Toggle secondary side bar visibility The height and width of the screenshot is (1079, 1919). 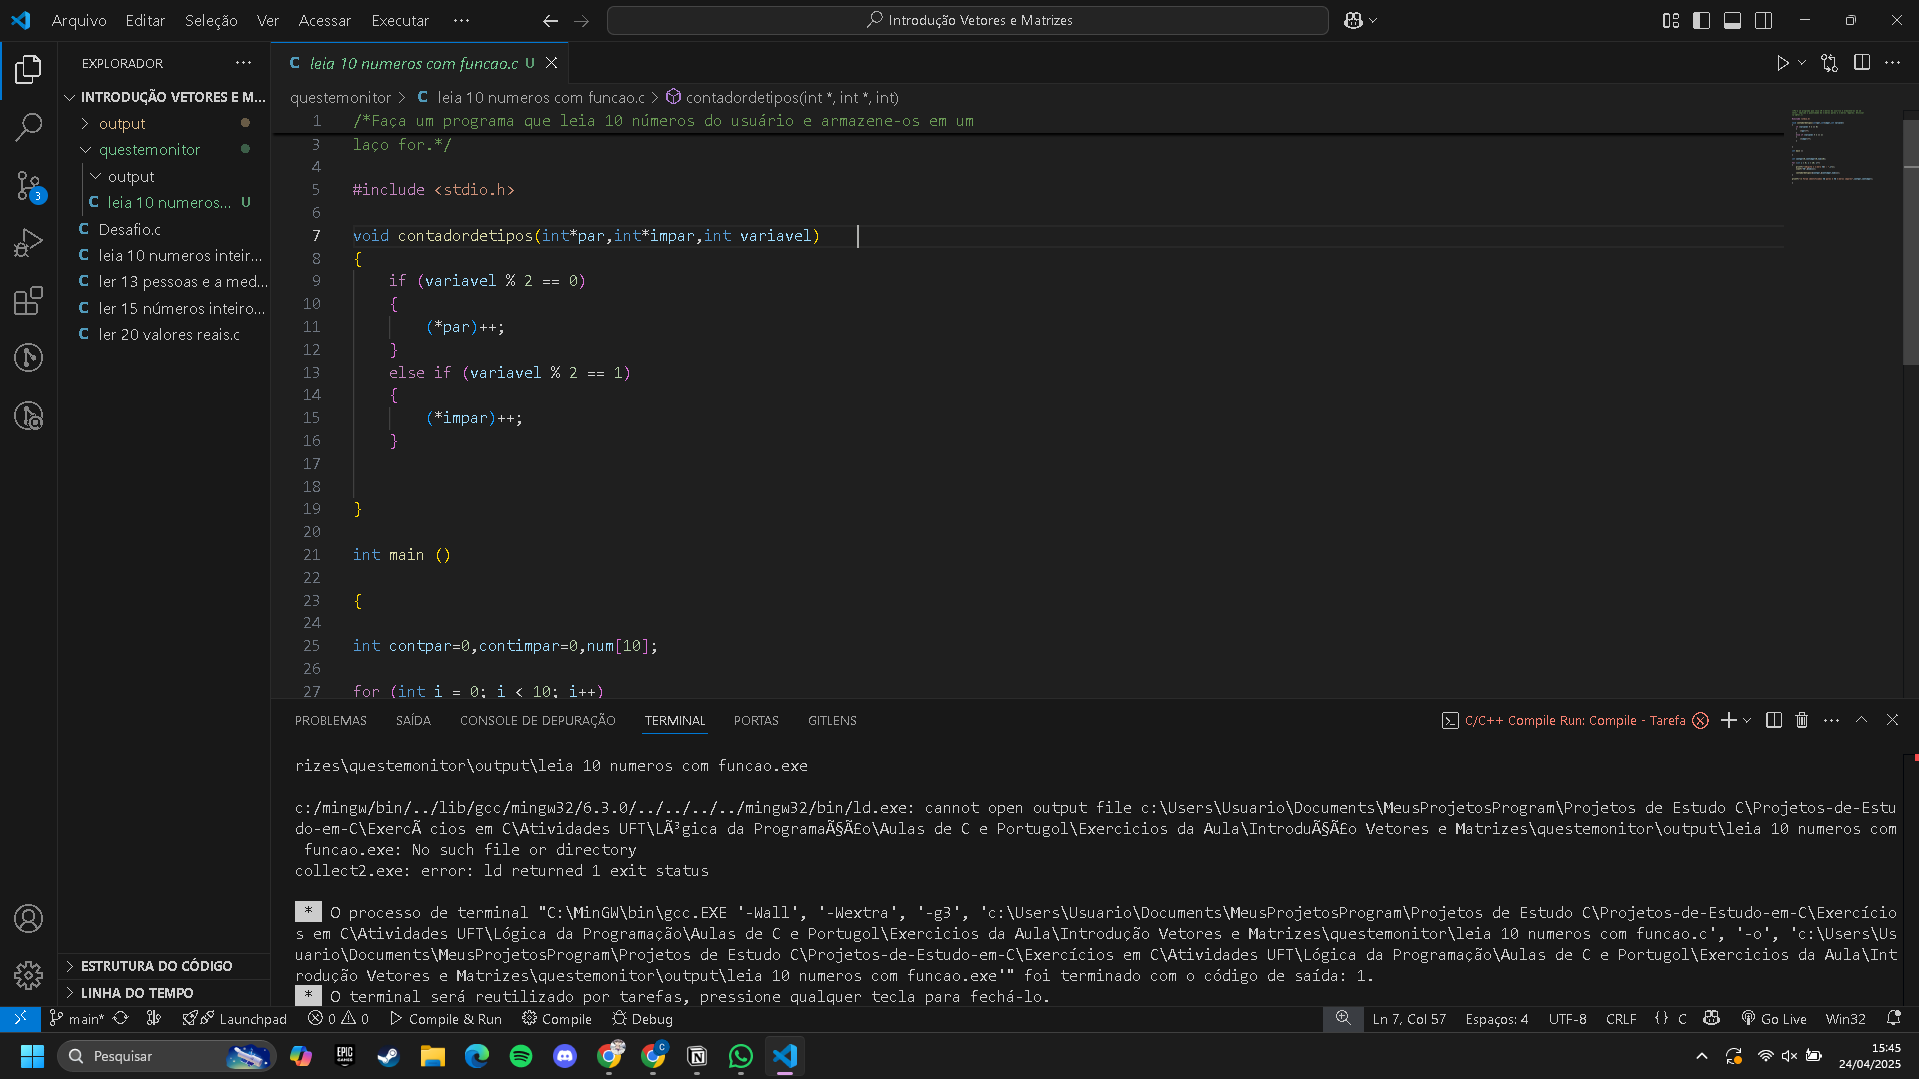pos(1763,20)
